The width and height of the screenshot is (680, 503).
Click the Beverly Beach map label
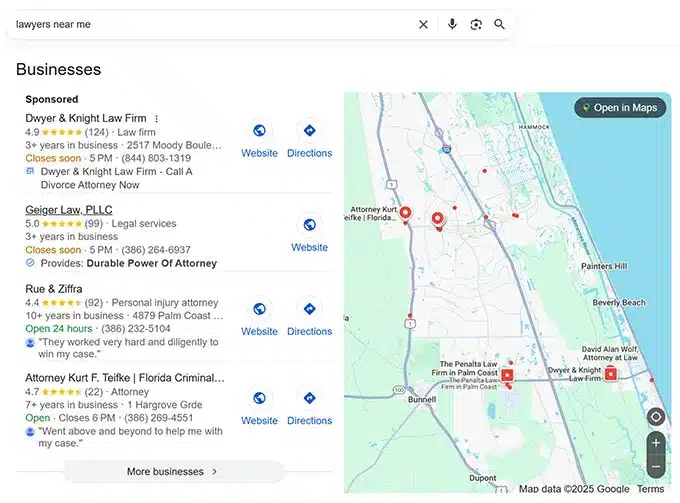point(619,302)
